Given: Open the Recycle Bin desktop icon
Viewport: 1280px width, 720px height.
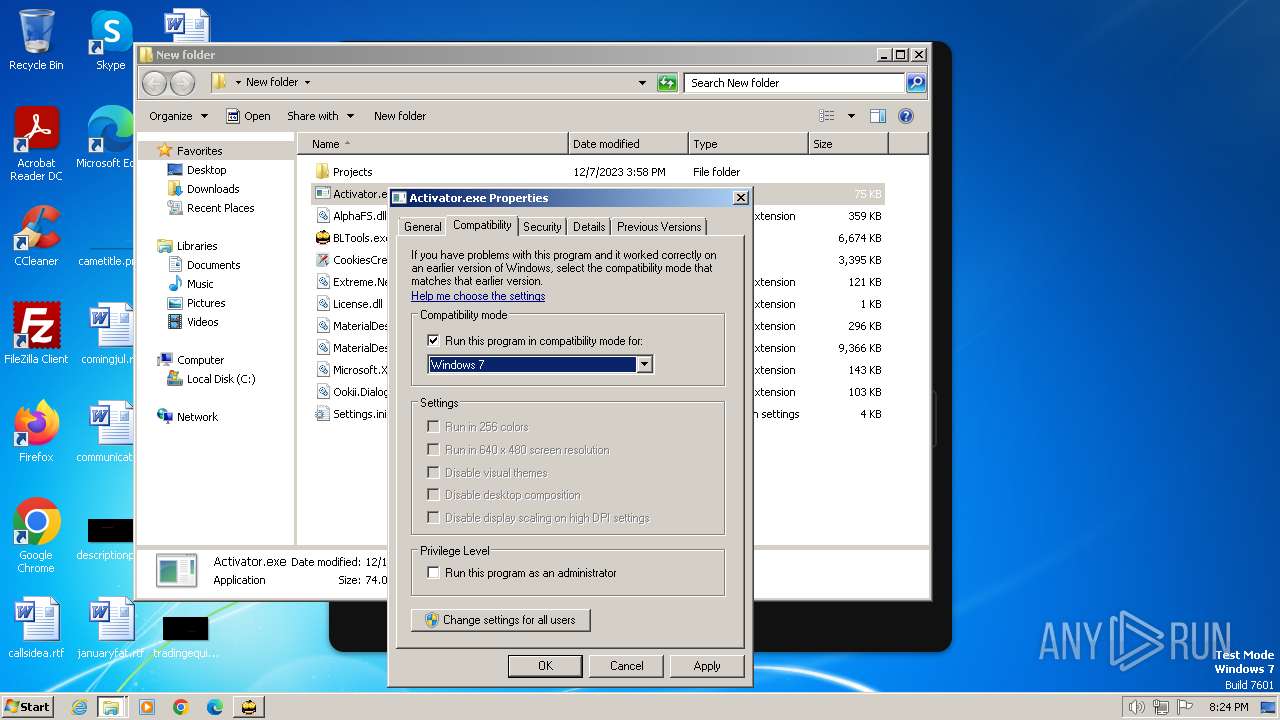Looking at the screenshot, I should (x=36, y=40).
